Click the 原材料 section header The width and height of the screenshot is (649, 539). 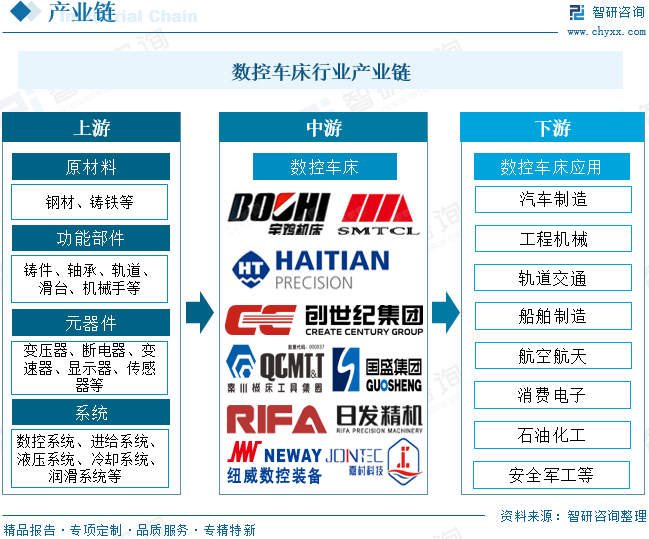click(x=91, y=167)
